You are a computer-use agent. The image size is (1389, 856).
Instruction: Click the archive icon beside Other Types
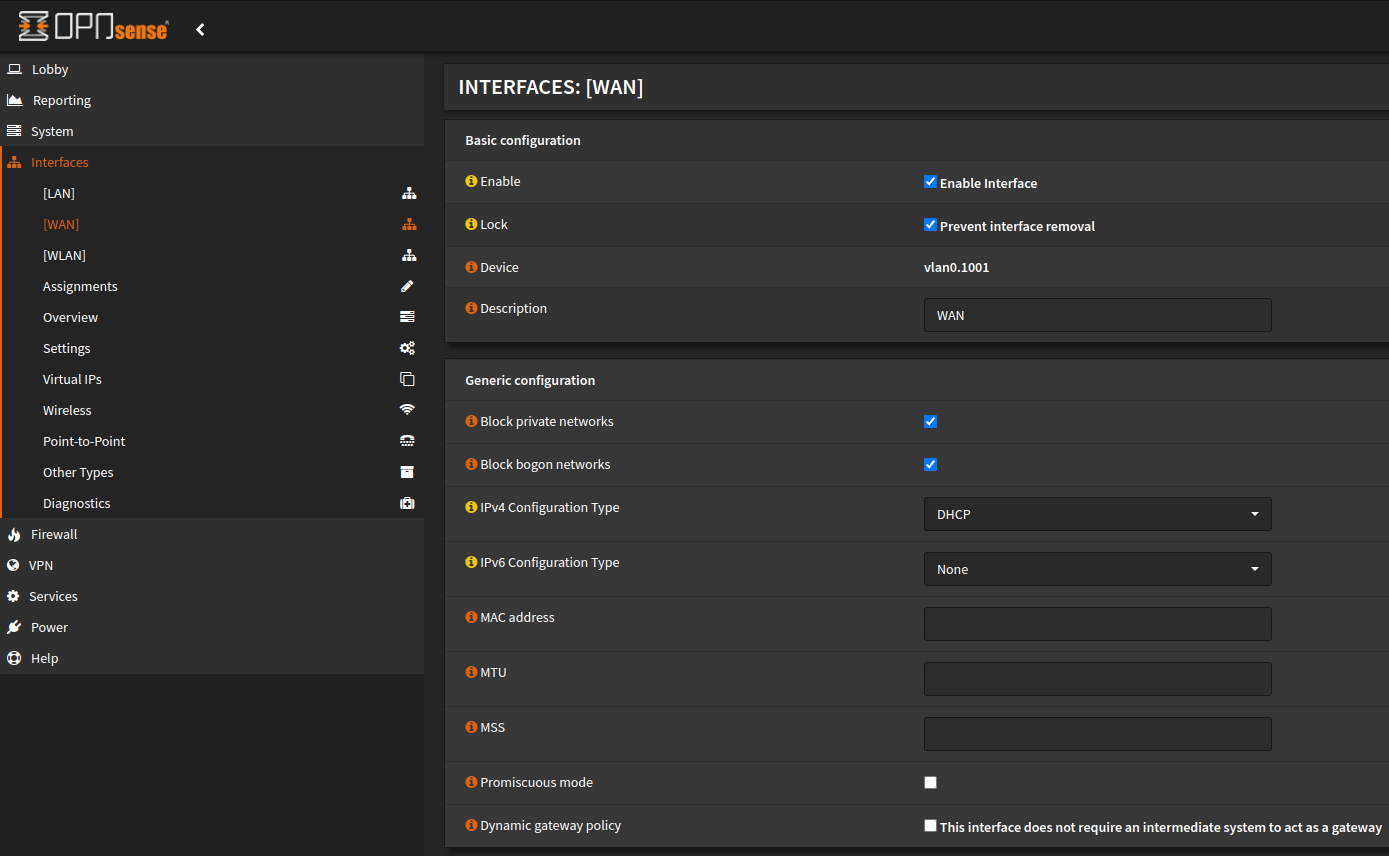click(x=407, y=472)
